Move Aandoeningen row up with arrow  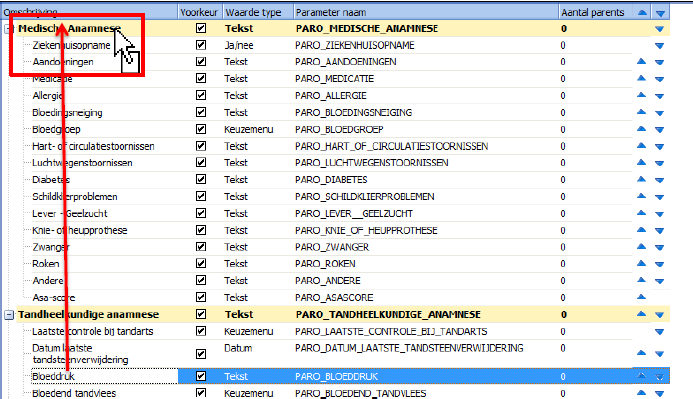641,61
